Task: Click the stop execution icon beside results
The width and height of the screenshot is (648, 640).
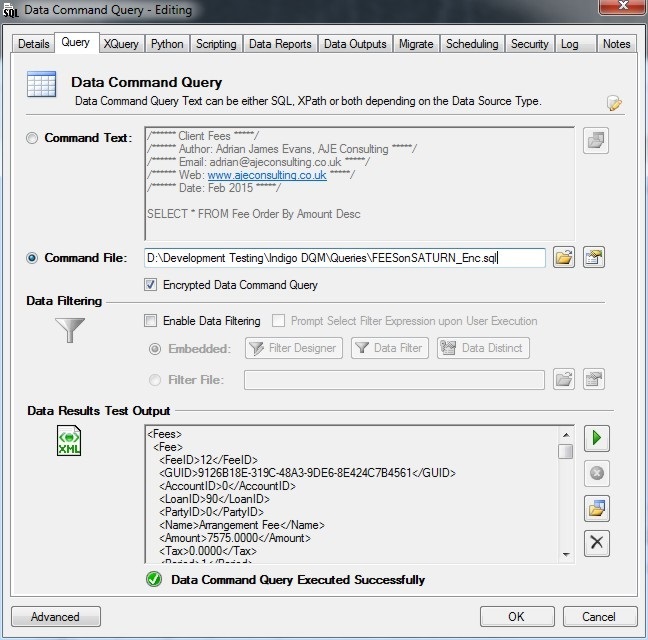Action: pos(597,473)
